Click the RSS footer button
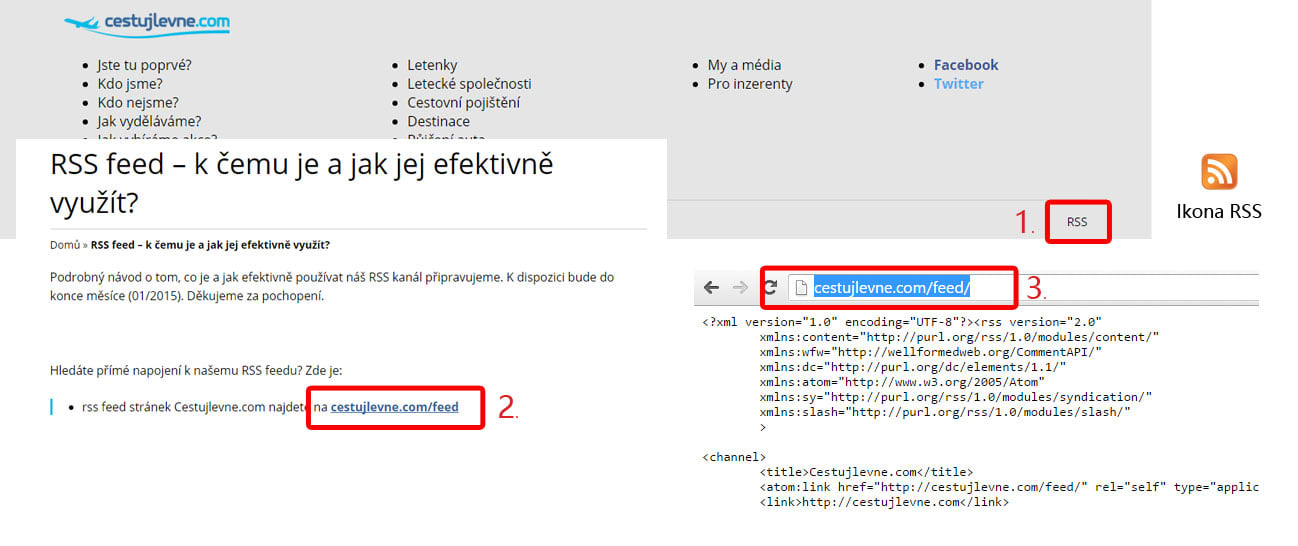Screen dimensions: 1298x546 (1077, 222)
